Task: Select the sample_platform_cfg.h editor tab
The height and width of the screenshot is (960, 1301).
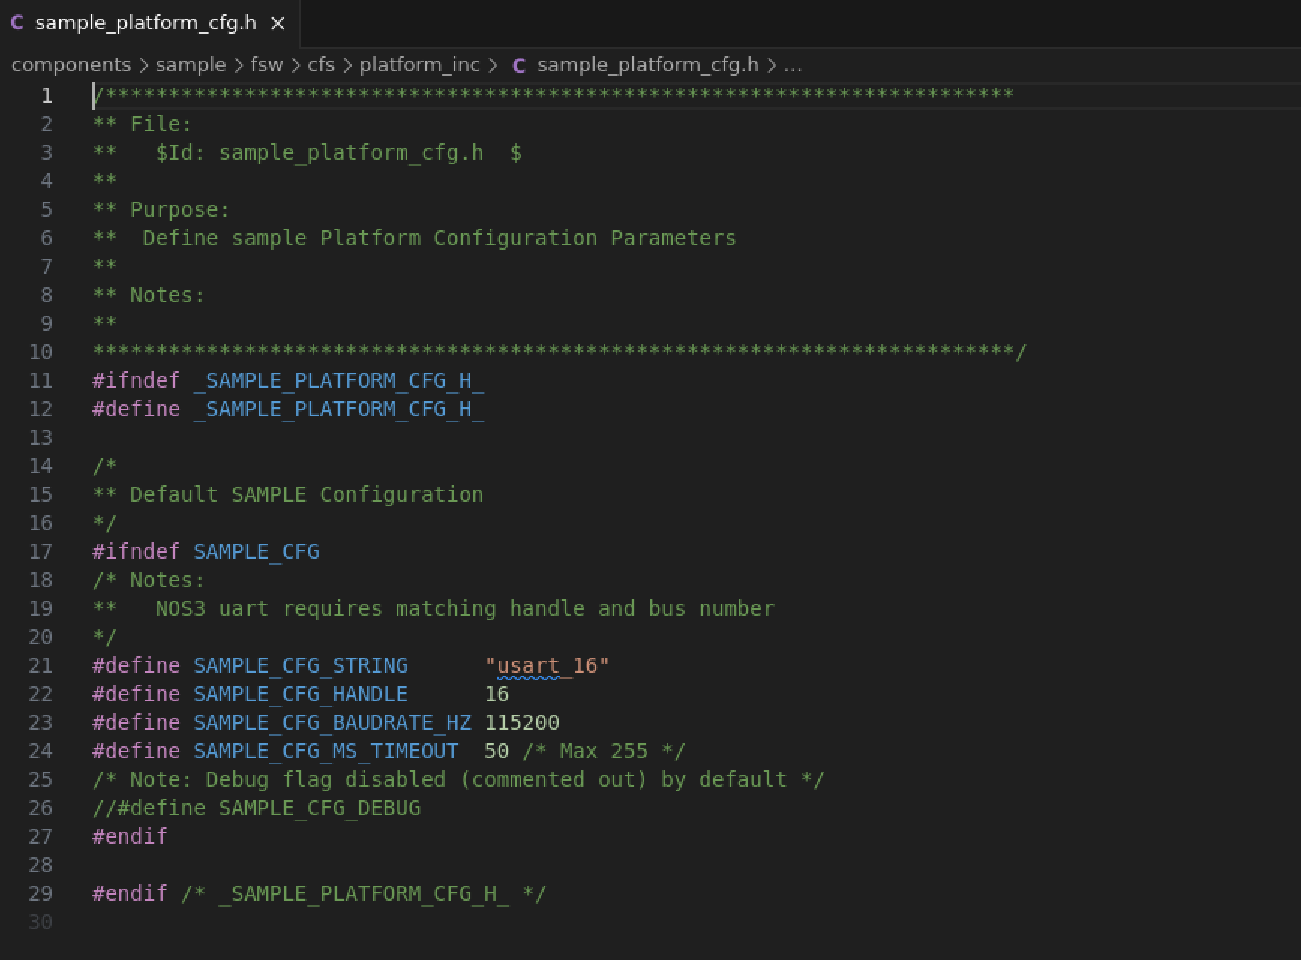Action: point(148,22)
